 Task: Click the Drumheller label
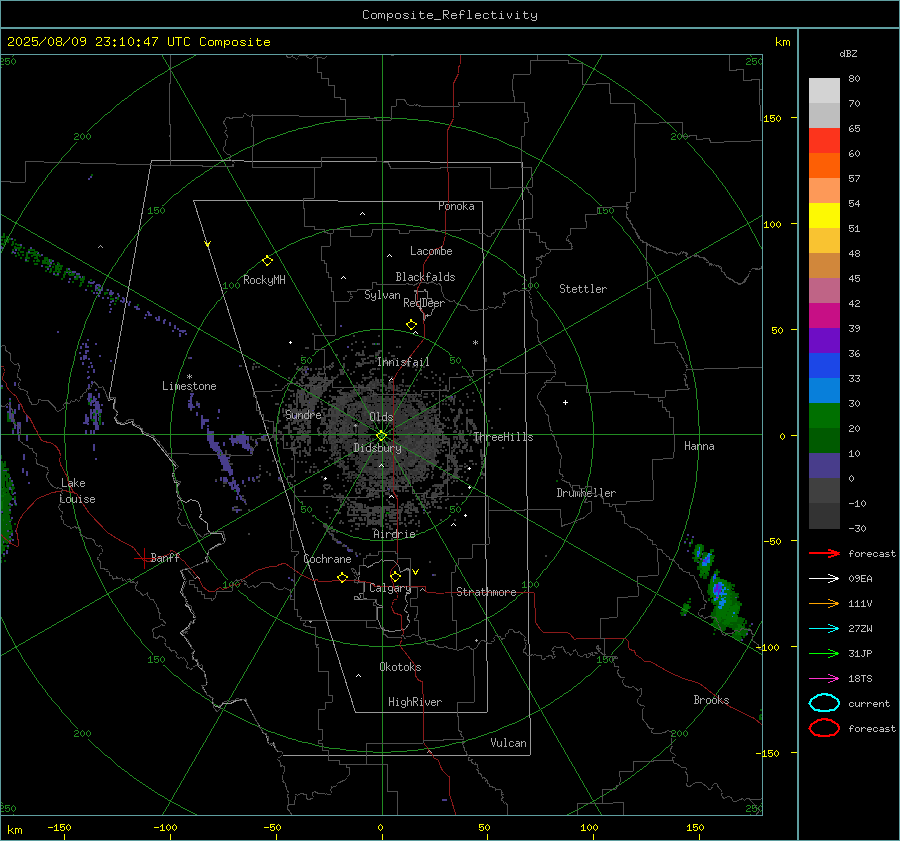tap(586, 493)
